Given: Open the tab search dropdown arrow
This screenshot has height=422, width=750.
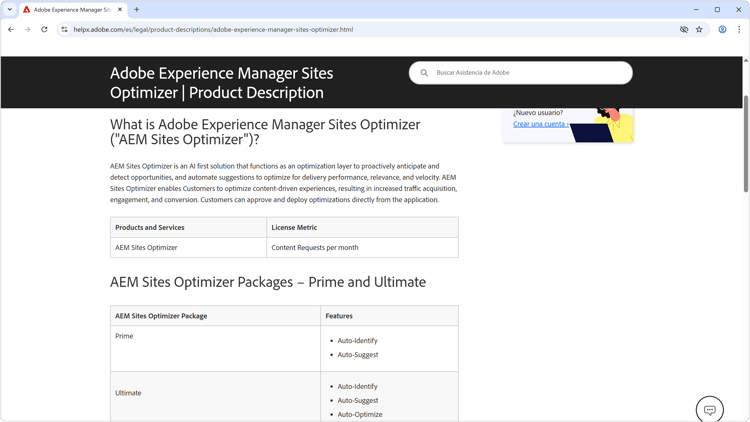Looking at the screenshot, I should click(10, 10).
